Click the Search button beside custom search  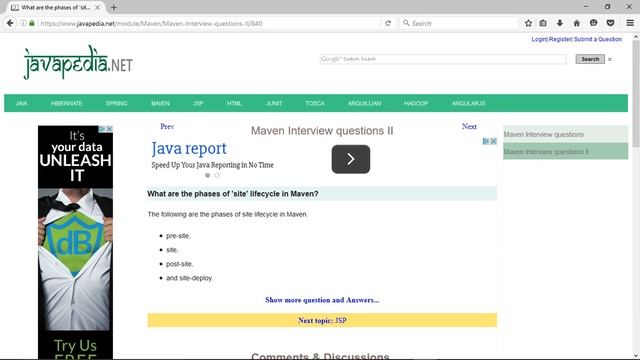coord(590,59)
